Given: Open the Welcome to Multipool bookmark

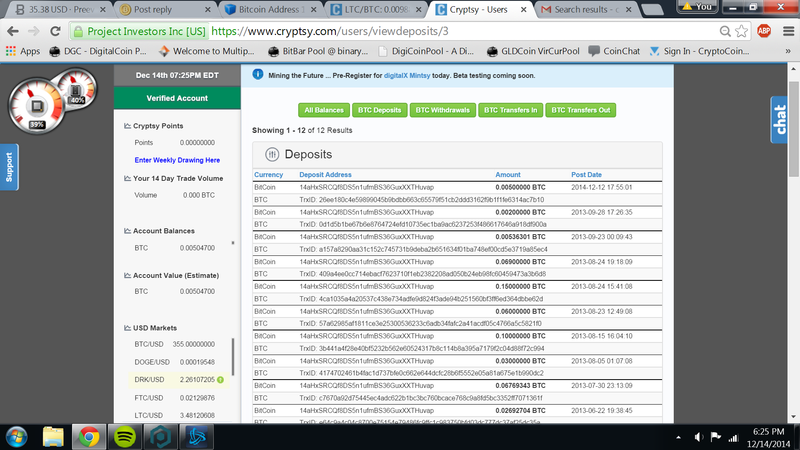Looking at the screenshot, I should pos(206,51).
